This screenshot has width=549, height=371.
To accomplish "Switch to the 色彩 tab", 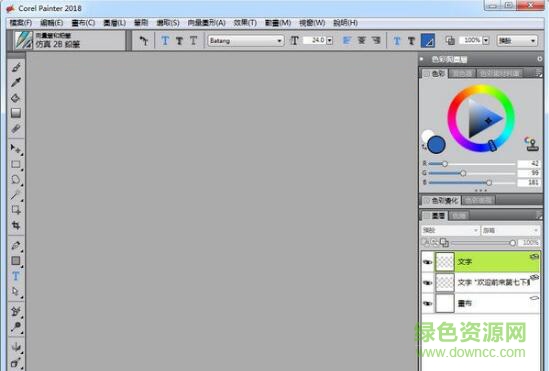I will (x=434, y=74).
